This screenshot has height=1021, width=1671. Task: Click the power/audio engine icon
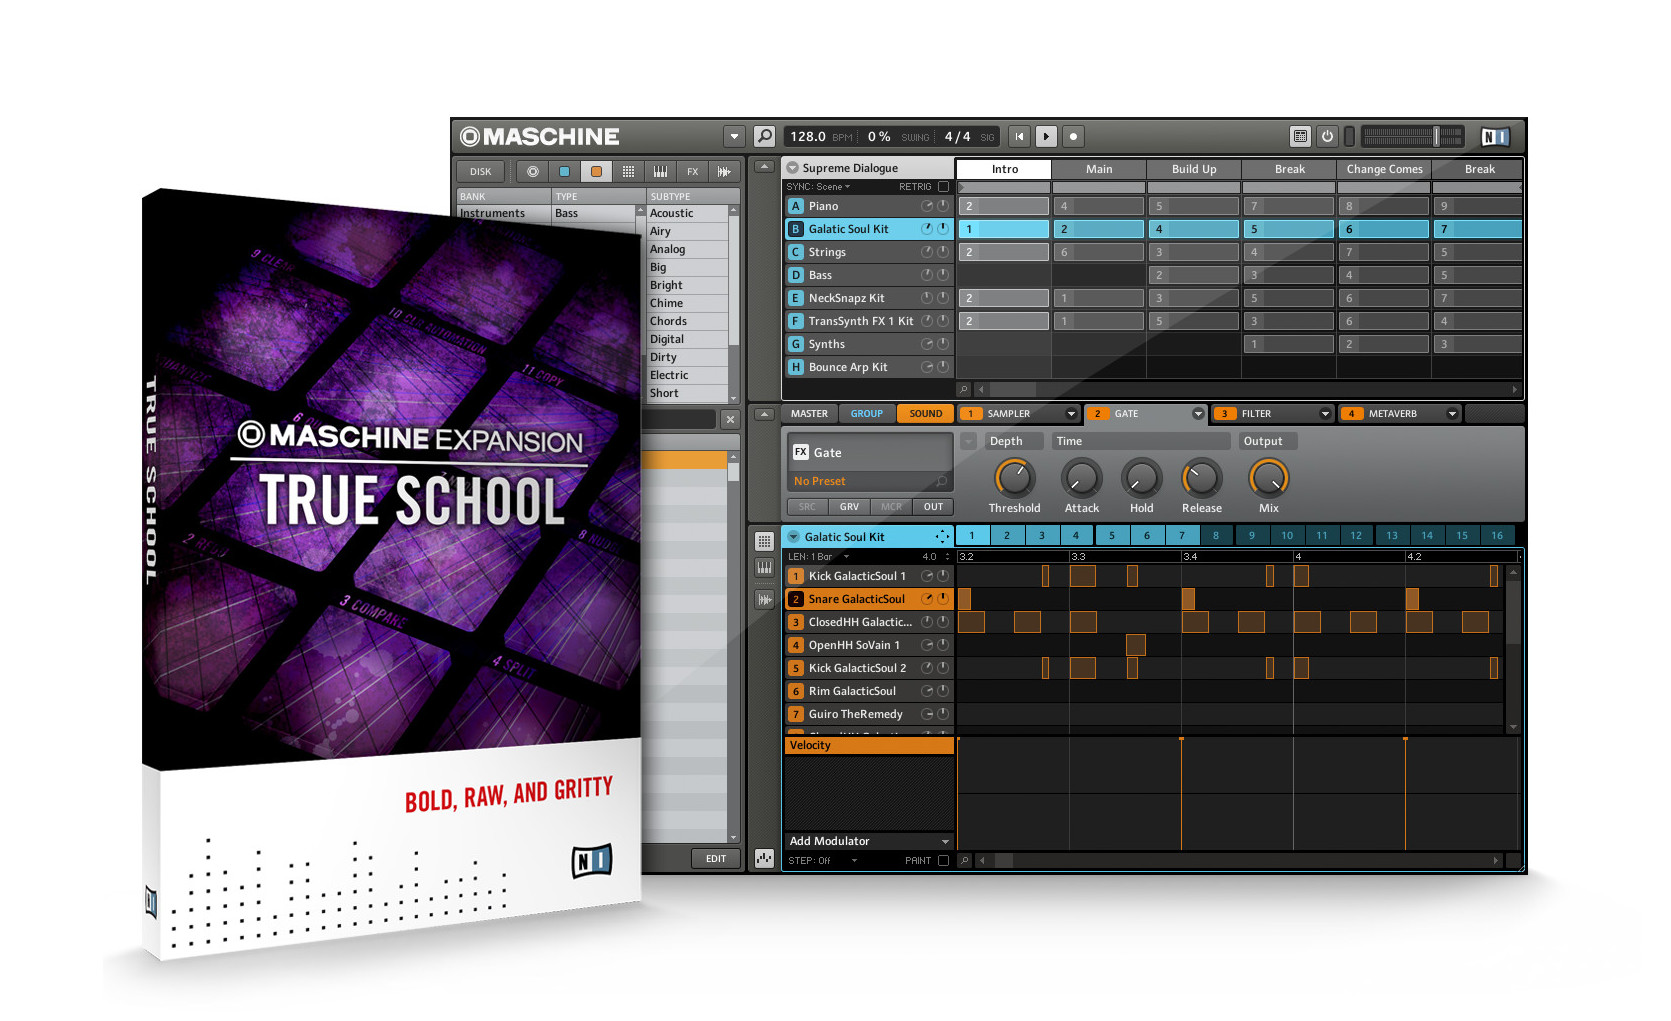click(x=1327, y=136)
